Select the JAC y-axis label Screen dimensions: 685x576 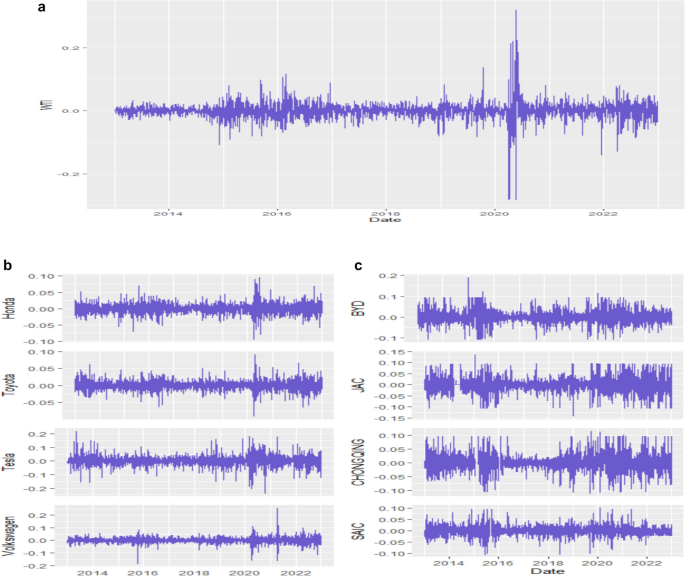click(358, 385)
